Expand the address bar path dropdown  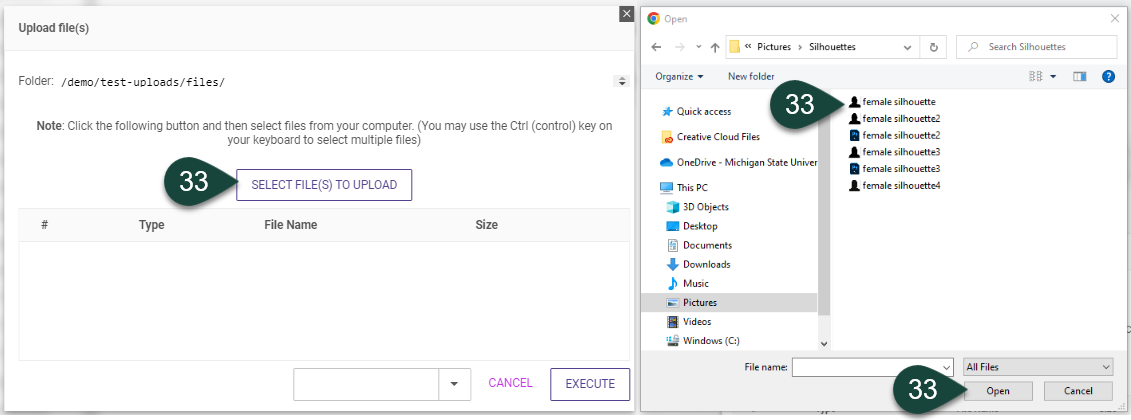[x=908, y=47]
